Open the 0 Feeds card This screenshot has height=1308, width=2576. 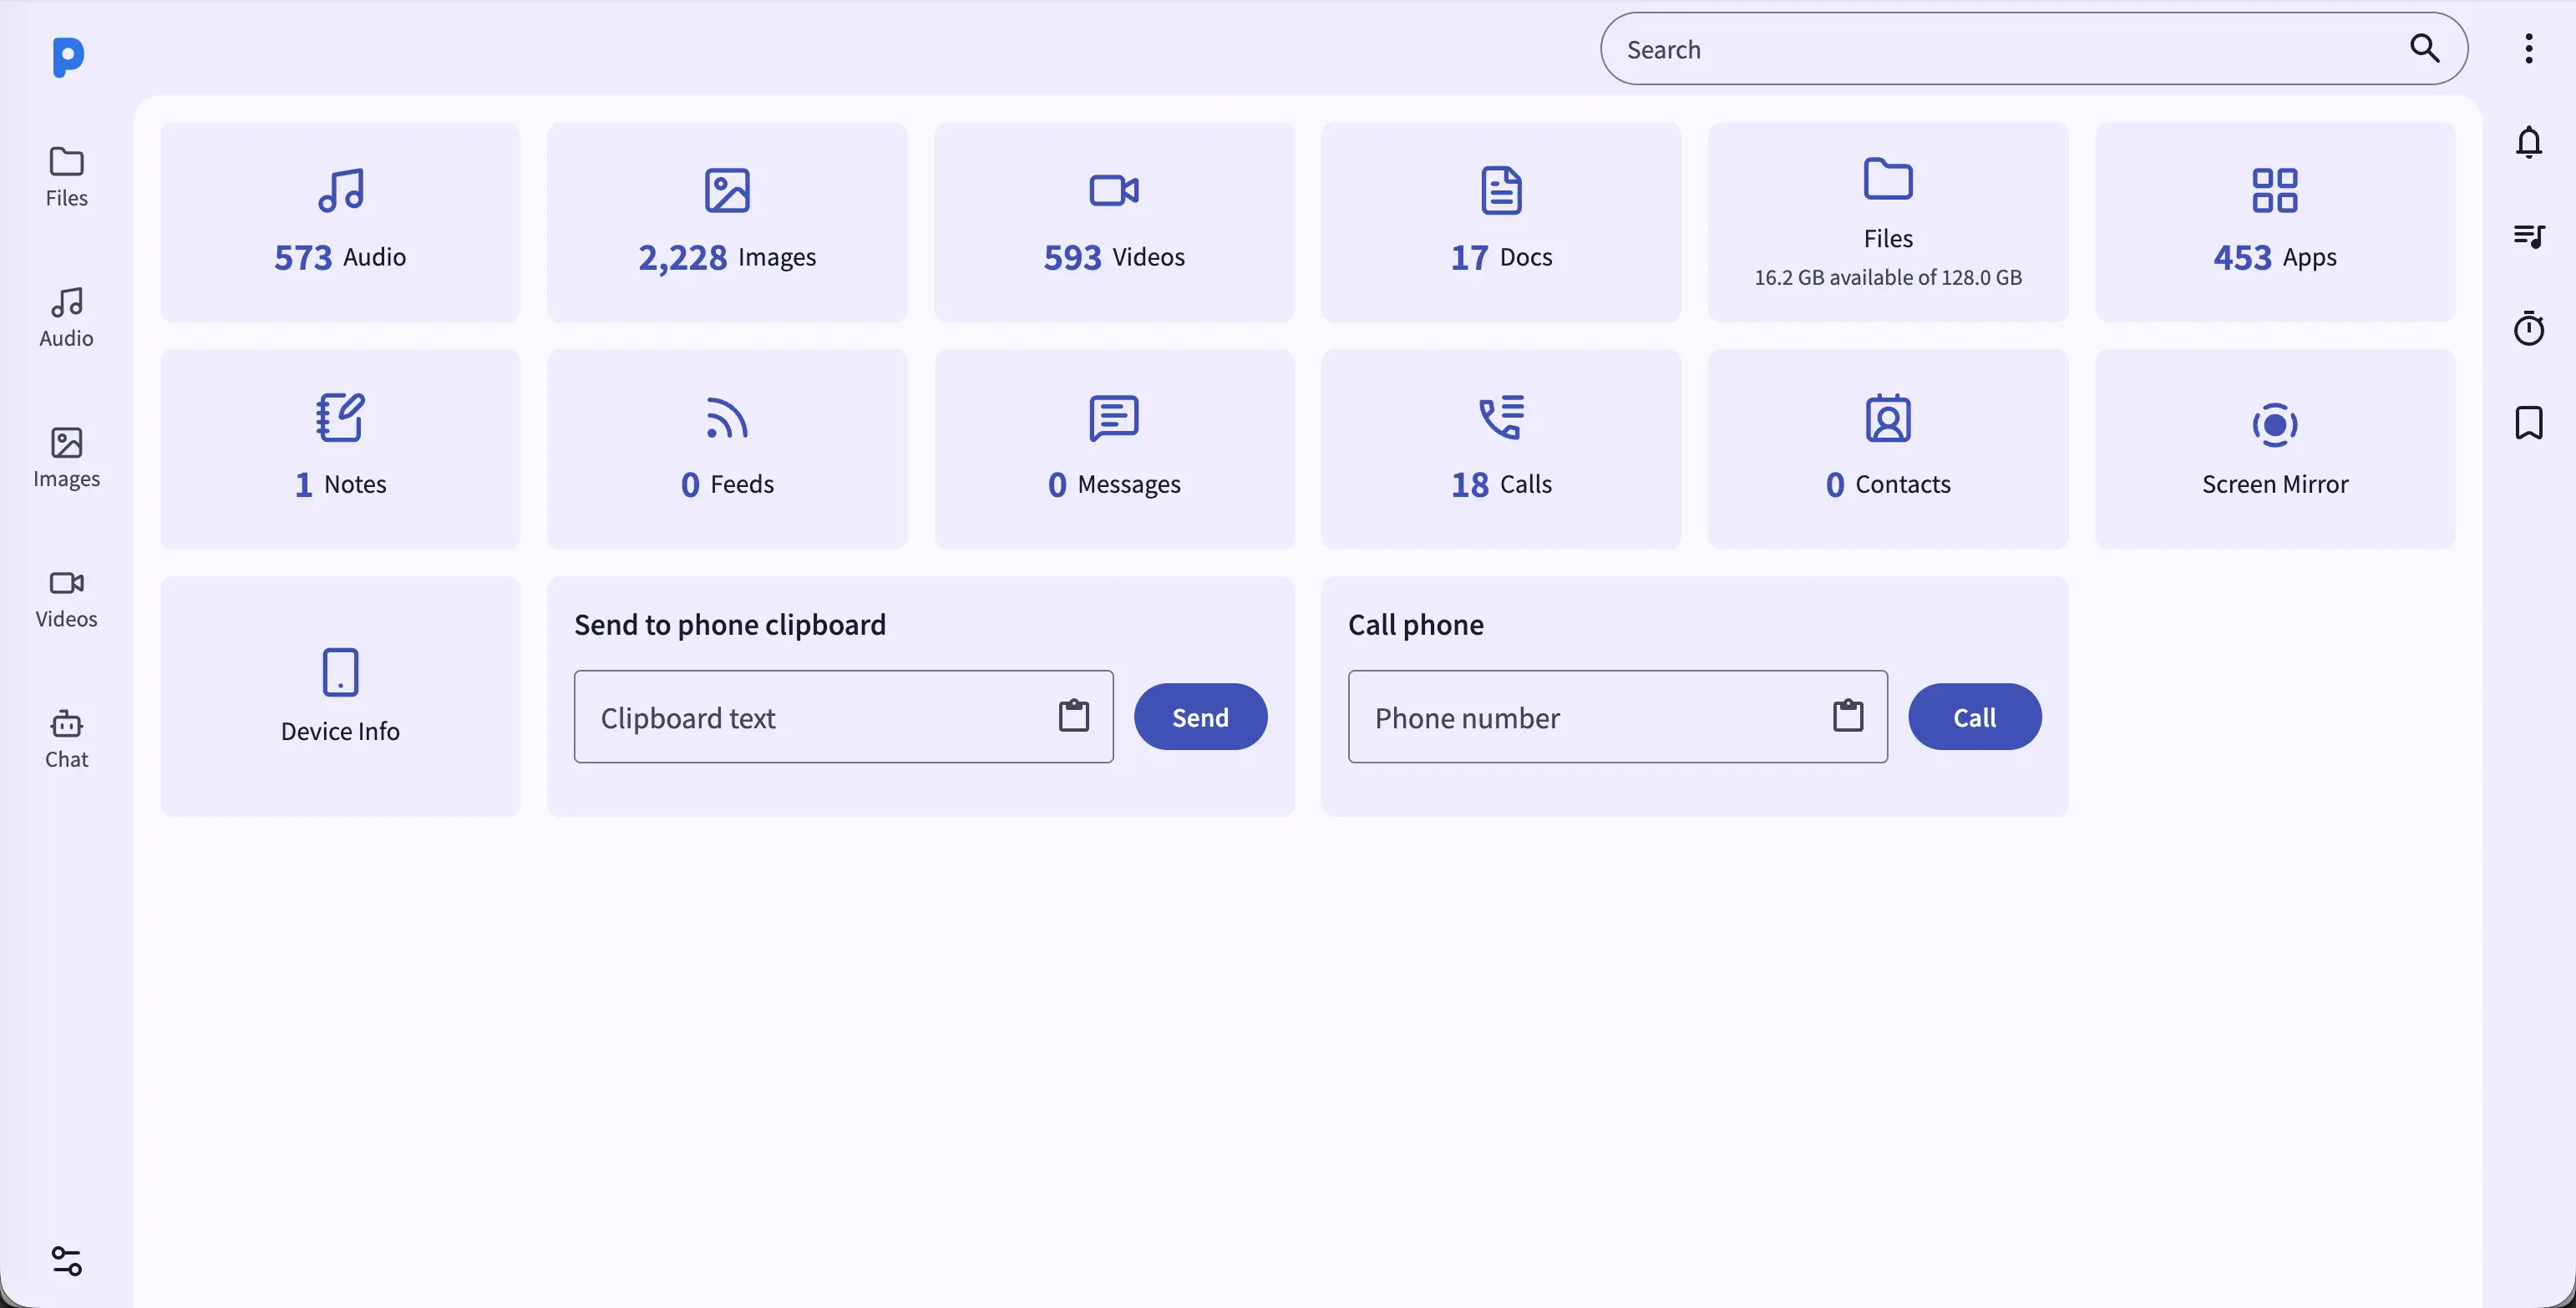(727, 449)
